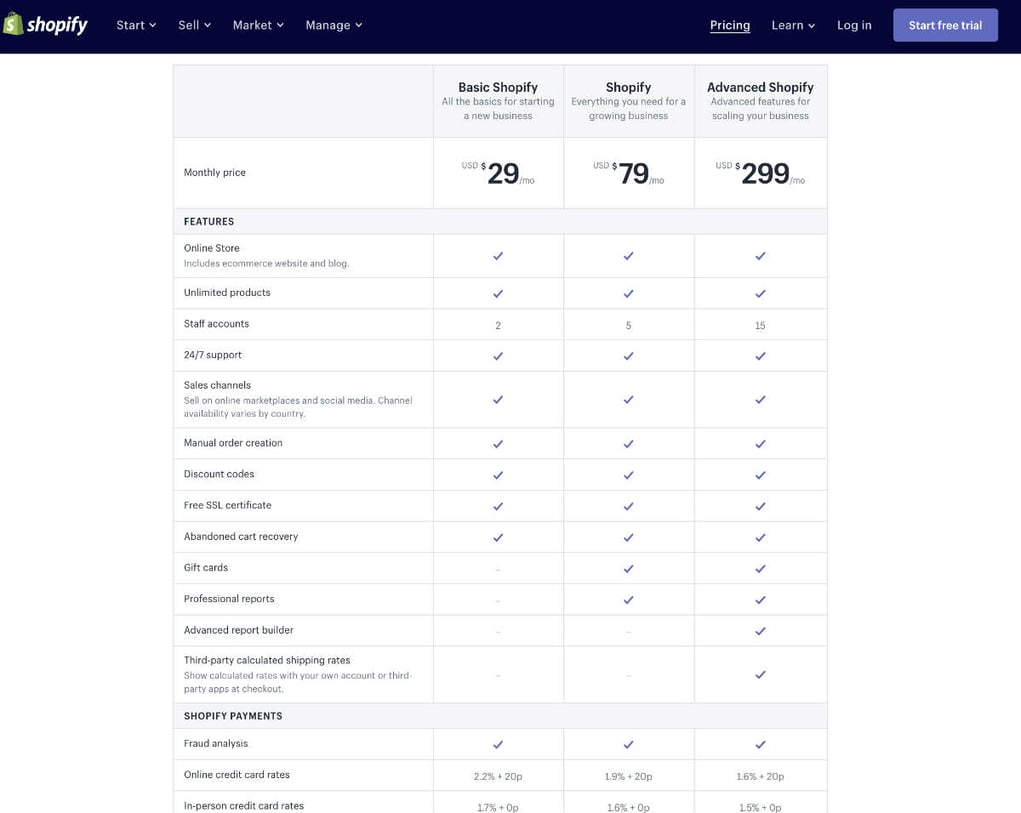Screen dimensions: 1021x813
Task: Click the Start free trial button
Action: tap(945, 24)
